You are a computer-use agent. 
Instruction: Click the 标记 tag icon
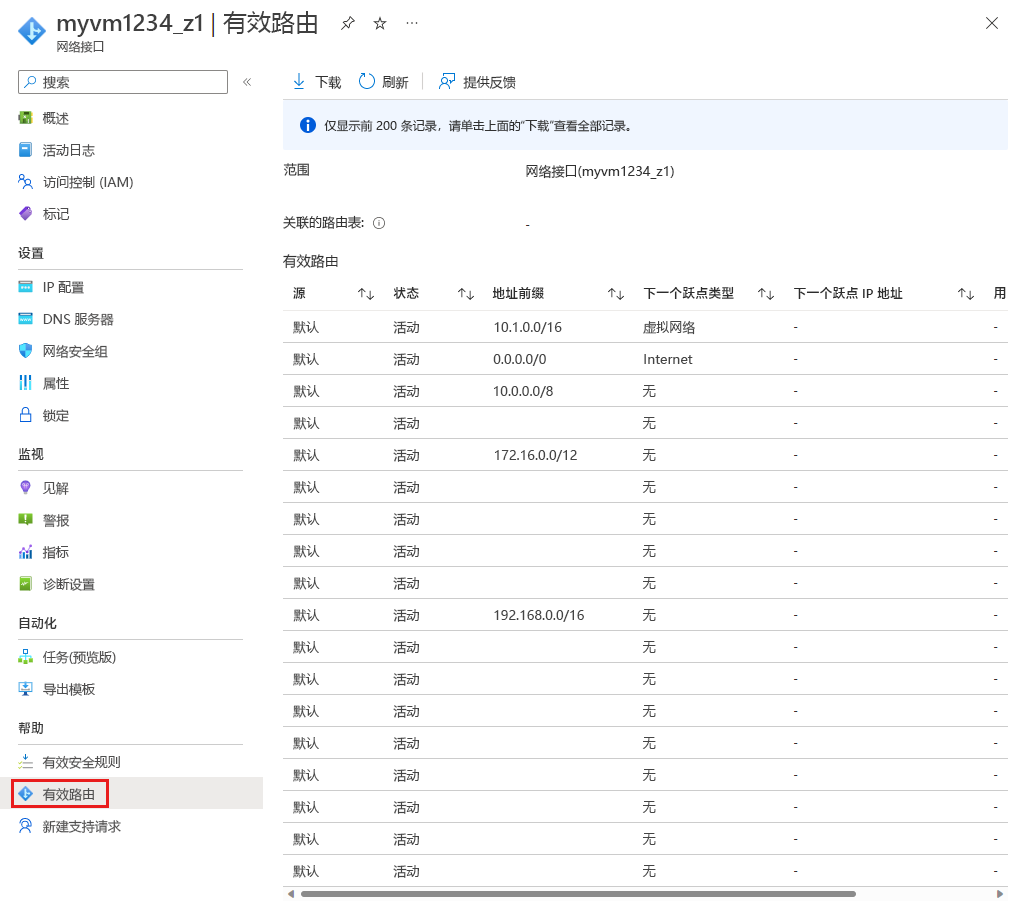coord(26,213)
